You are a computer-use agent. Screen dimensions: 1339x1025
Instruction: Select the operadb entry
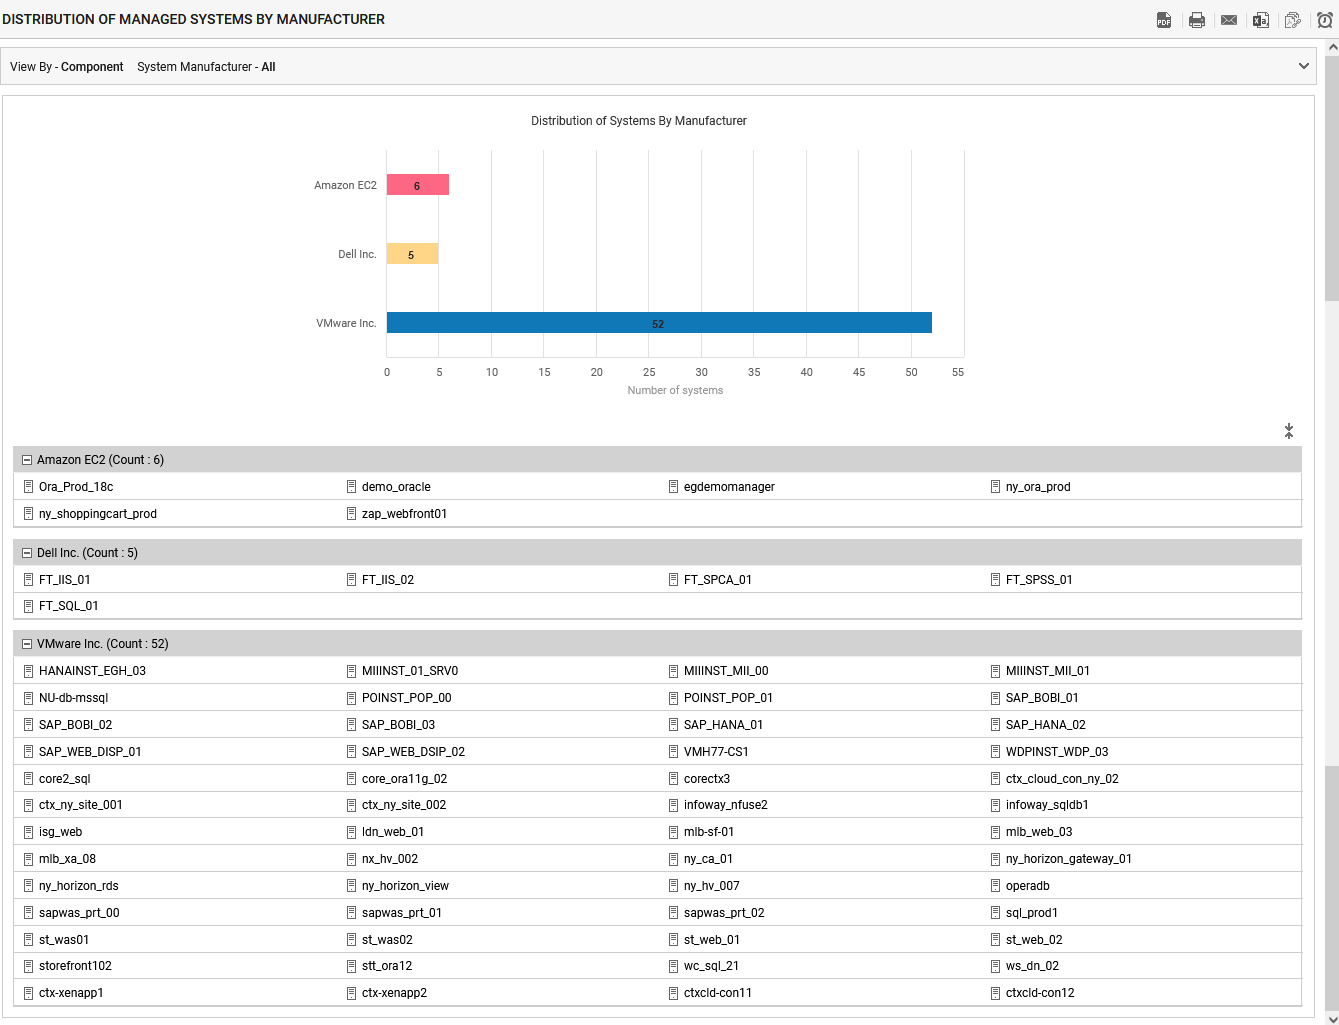click(1028, 886)
